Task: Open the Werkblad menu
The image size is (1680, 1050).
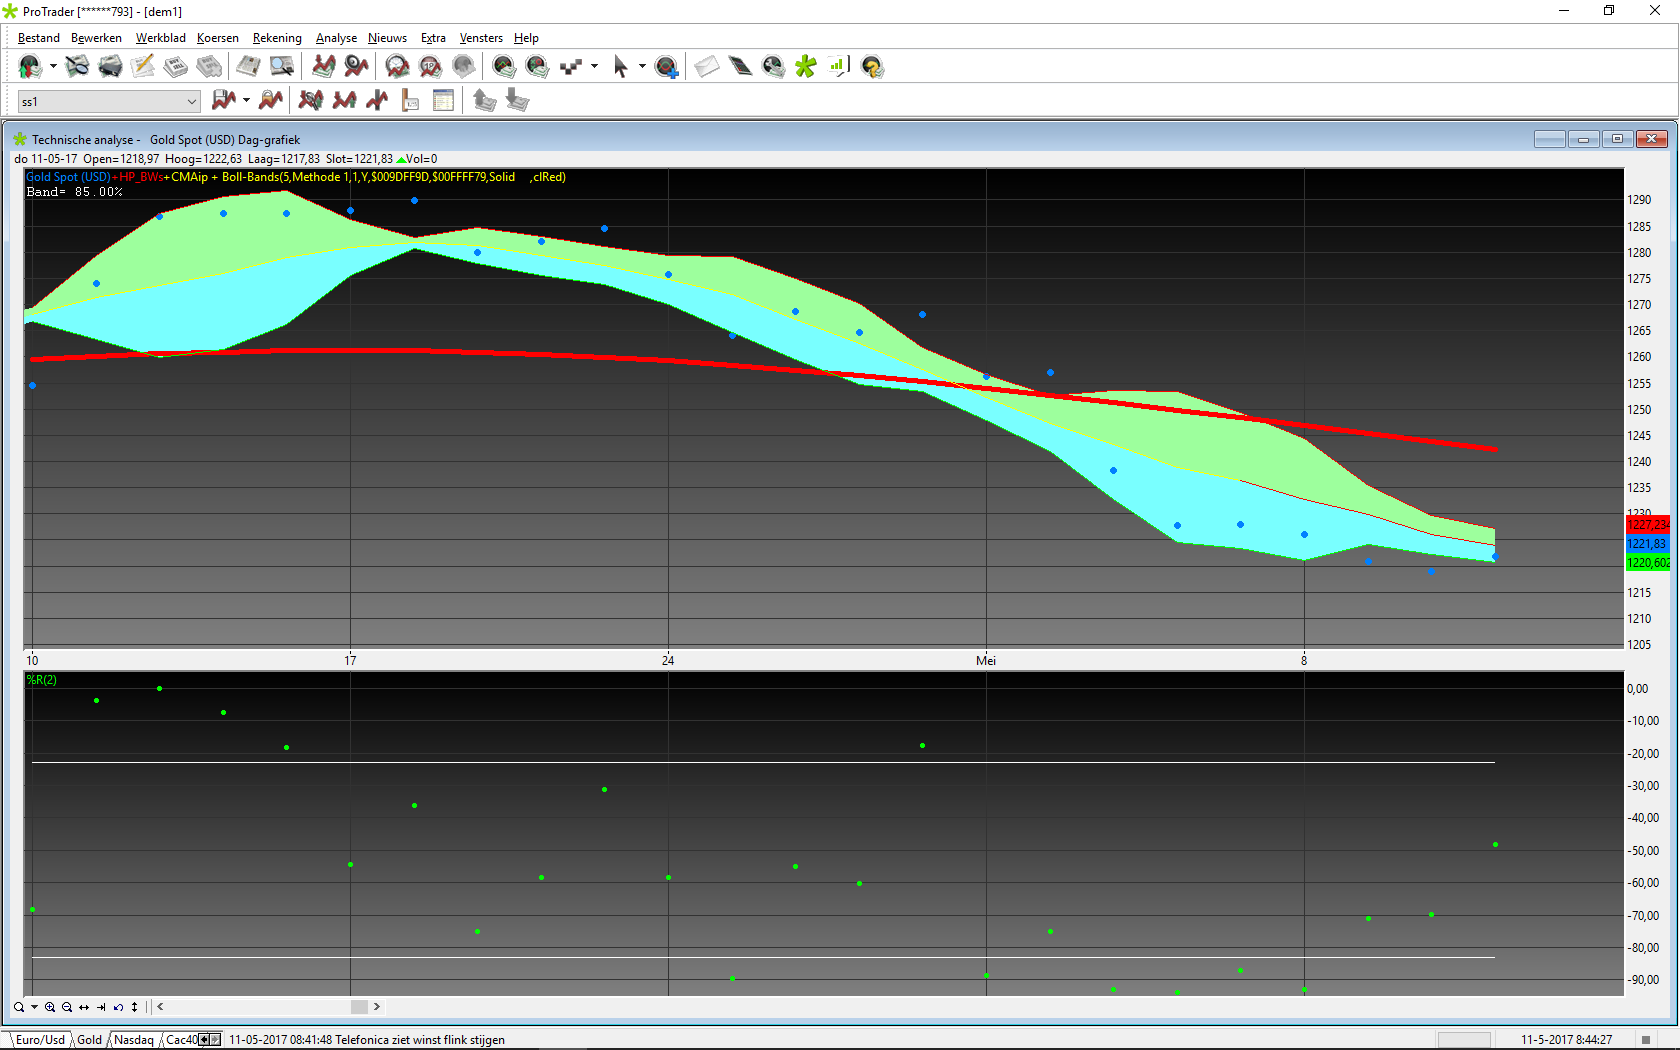Action: point(160,38)
